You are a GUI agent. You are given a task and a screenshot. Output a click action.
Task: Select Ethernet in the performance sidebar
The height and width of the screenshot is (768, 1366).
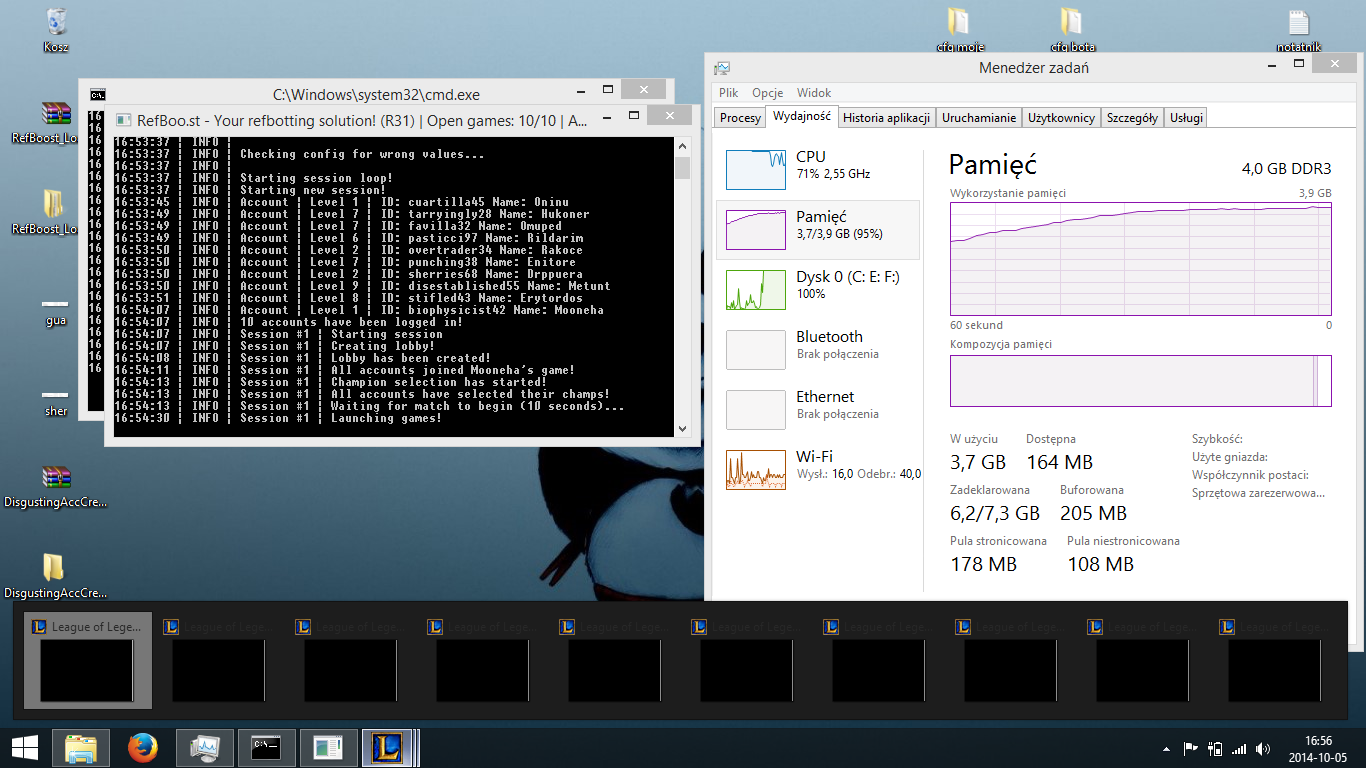[818, 408]
